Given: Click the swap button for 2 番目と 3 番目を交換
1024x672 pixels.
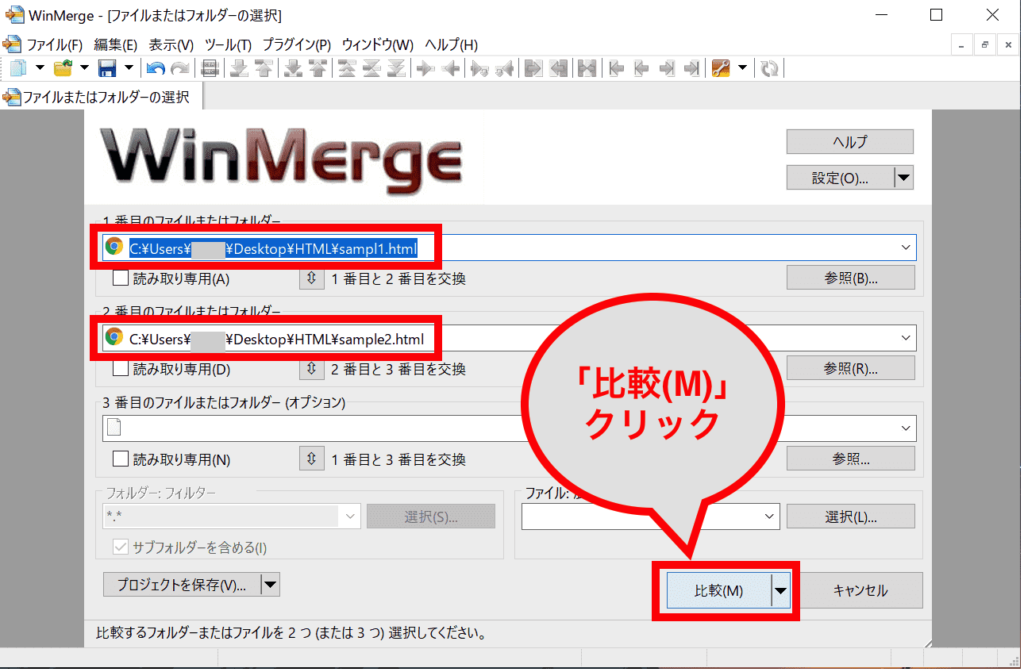Looking at the screenshot, I should (312, 368).
